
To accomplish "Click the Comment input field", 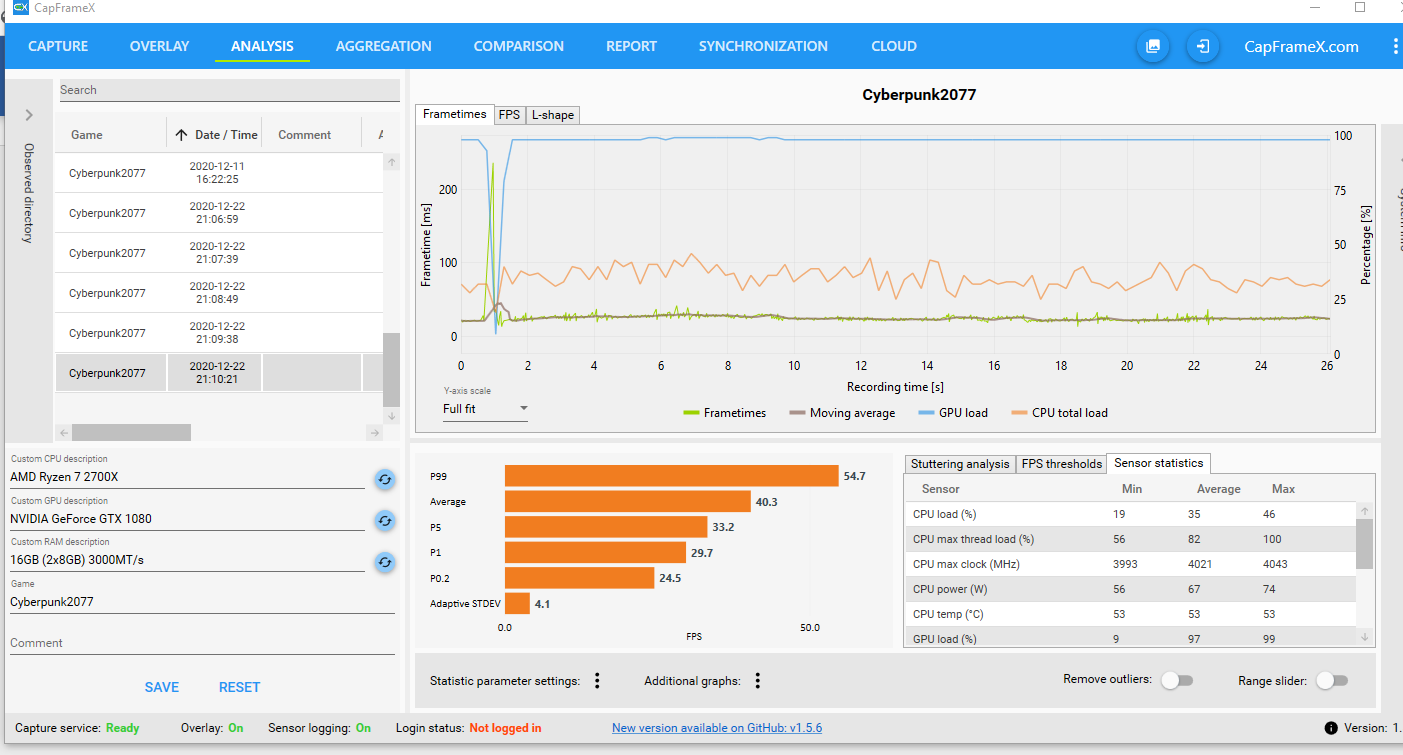I will [202, 643].
